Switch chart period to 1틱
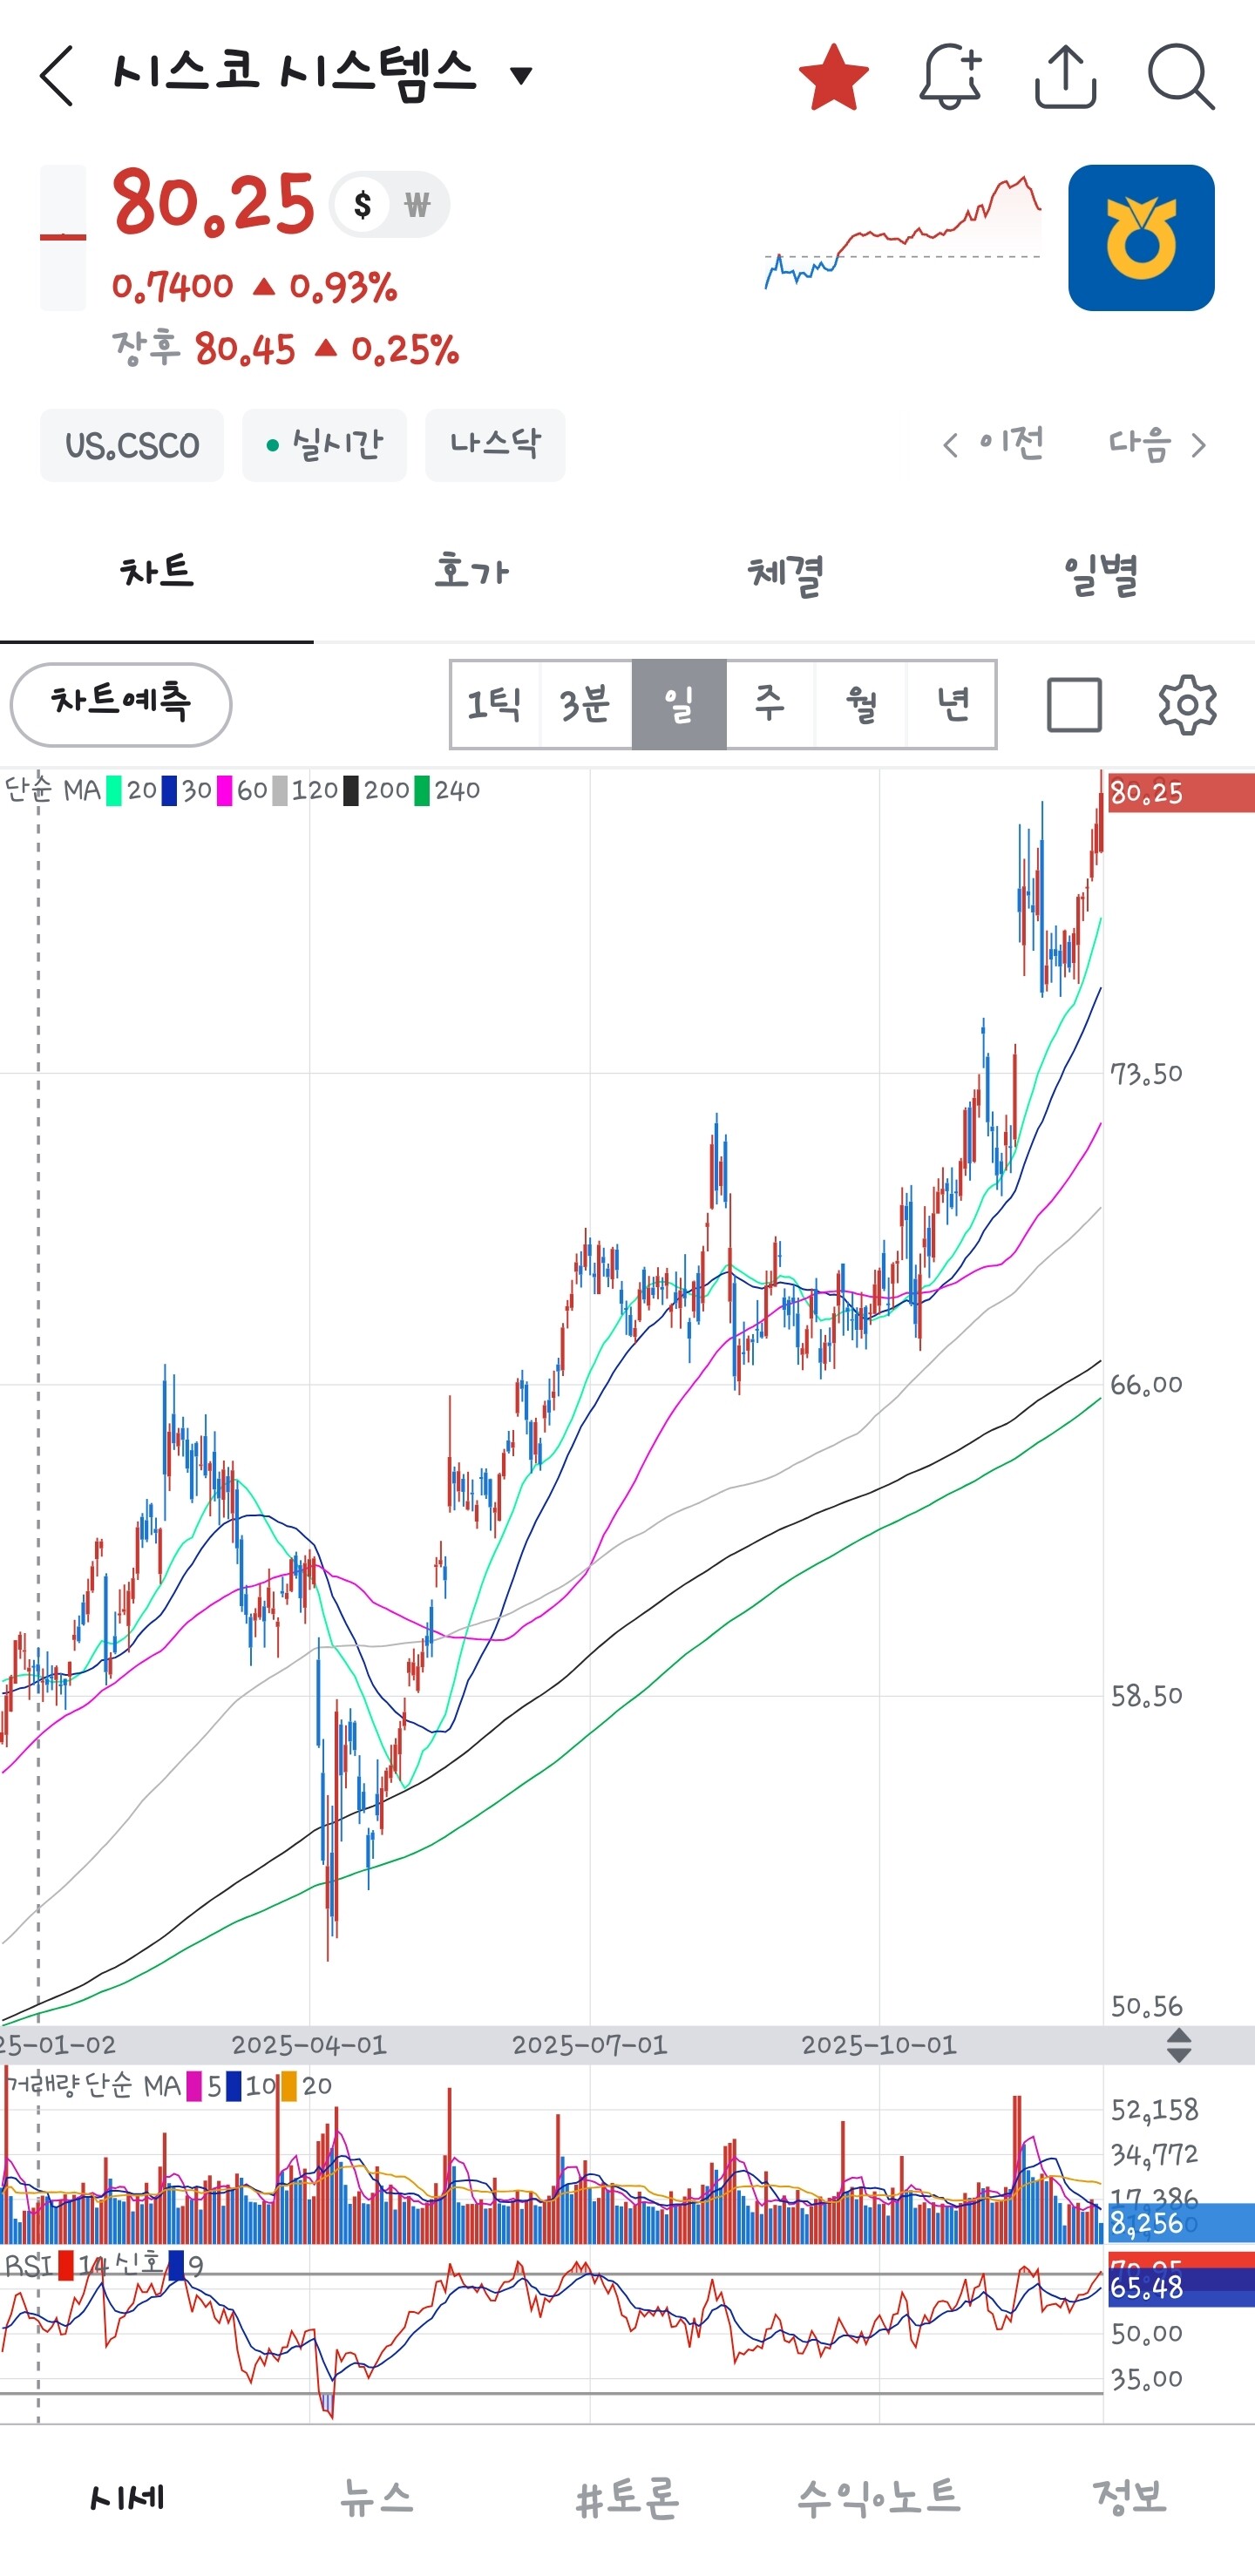This screenshot has width=1255, height=2576. click(495, 704)
